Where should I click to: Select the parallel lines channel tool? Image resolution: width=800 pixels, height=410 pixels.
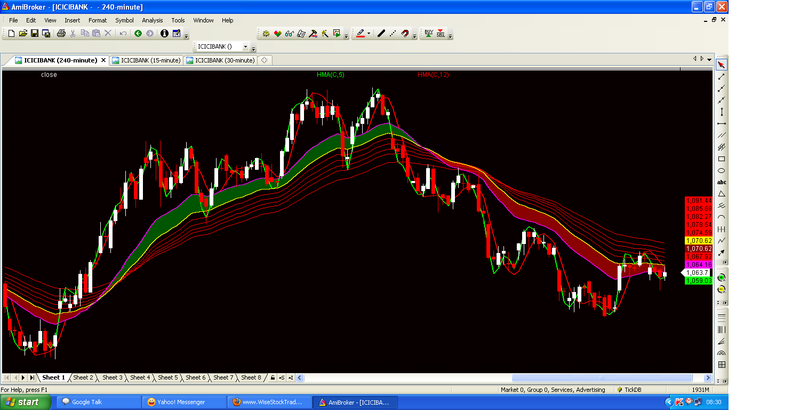721,135
